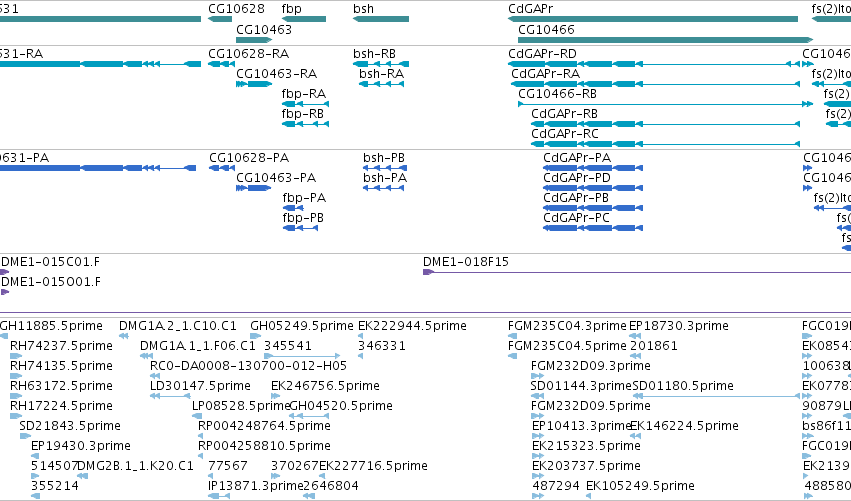
Task: Click transcript CdGAPr-RA label
Action: pos(545,74)
